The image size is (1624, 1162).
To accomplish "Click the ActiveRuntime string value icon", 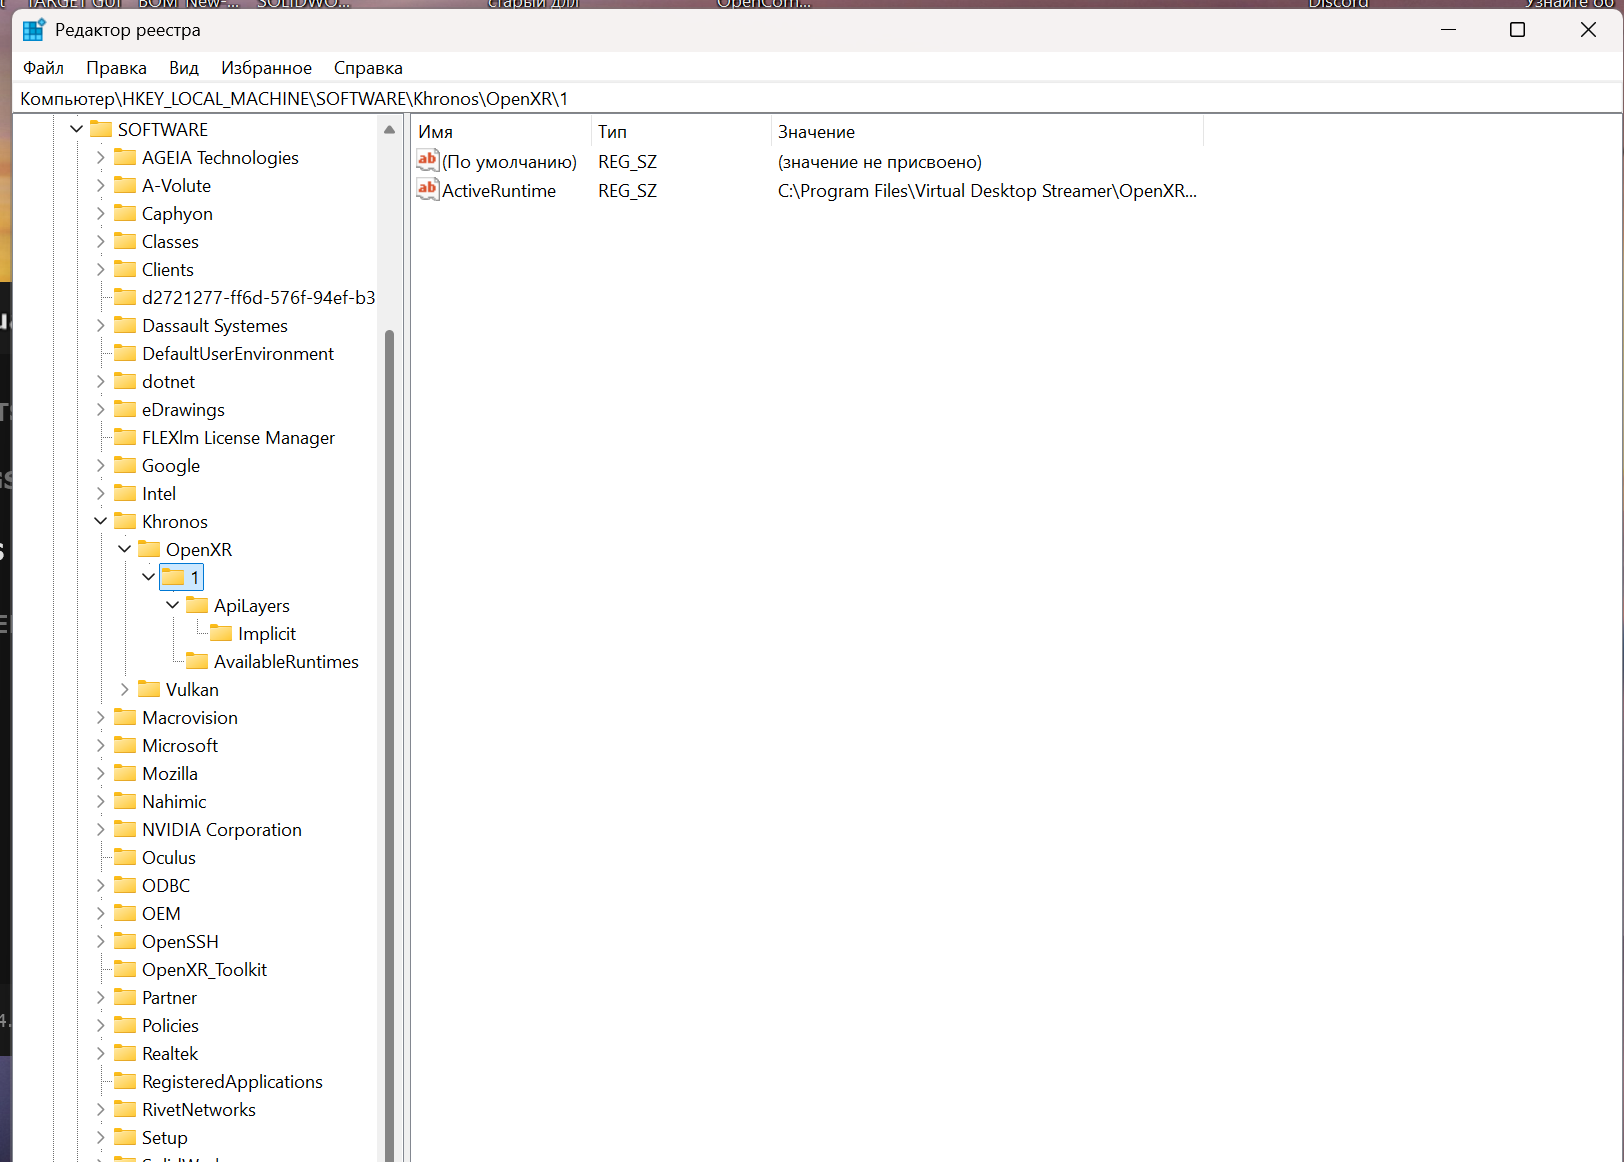I will point(428,190).
